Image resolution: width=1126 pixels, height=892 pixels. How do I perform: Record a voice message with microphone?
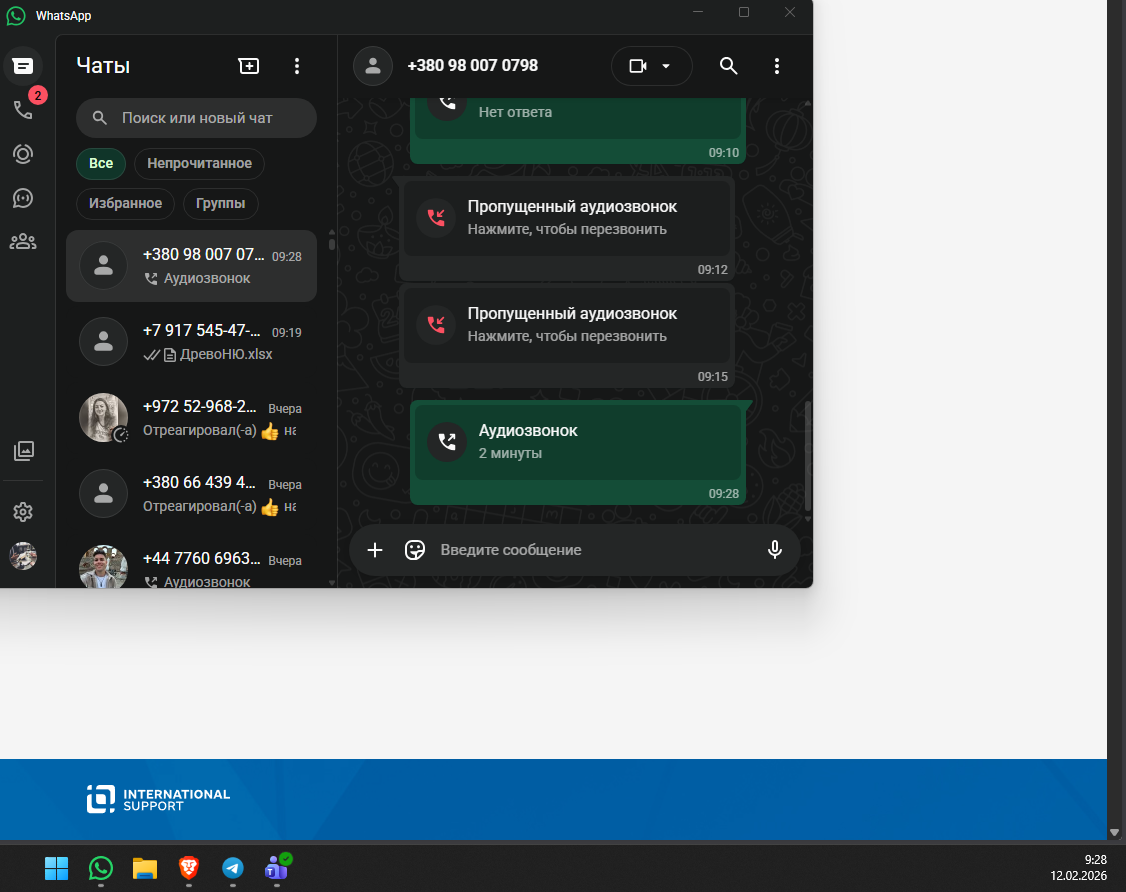pyautogui.click(x=775, y=550)
